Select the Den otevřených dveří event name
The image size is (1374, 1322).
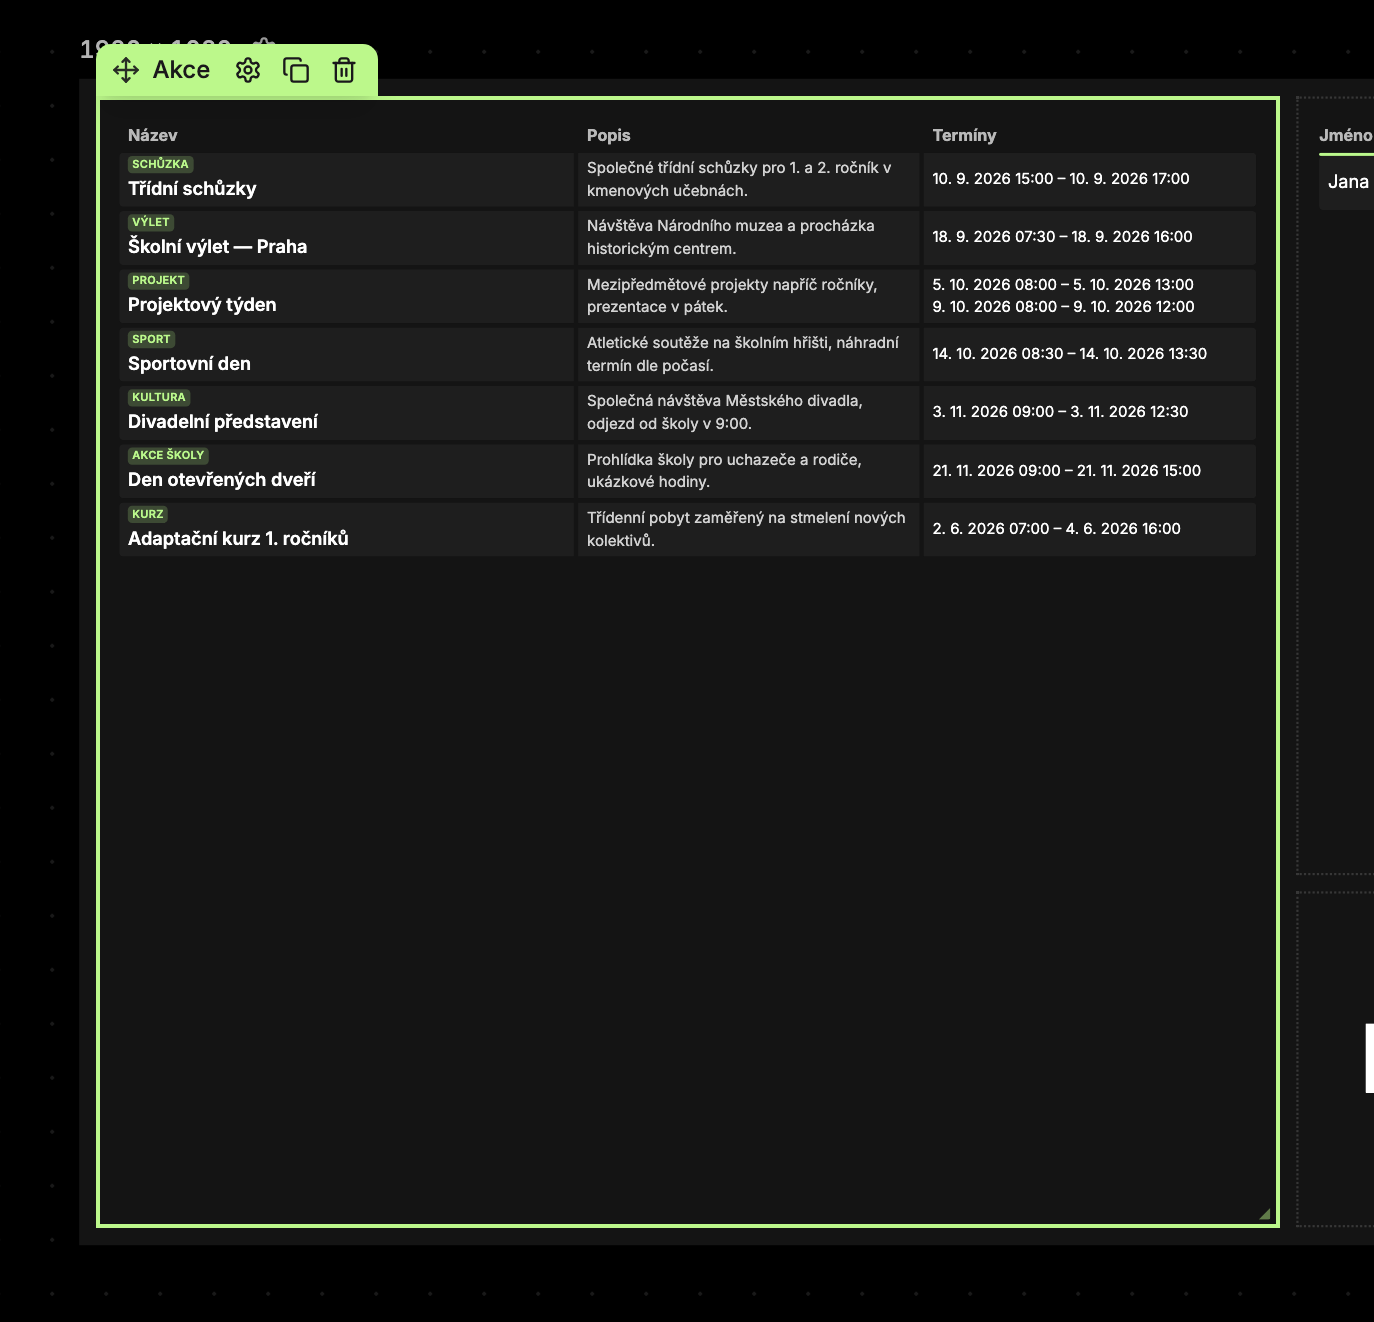point(222,480)
